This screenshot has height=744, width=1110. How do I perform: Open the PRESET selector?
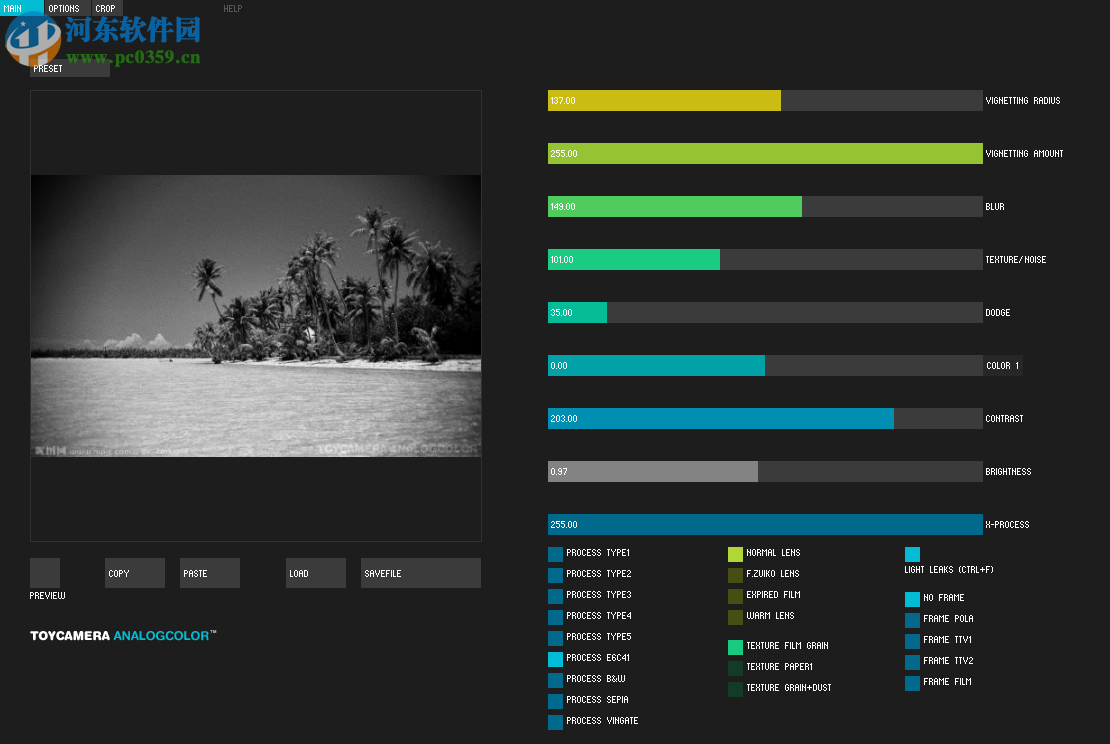click(70, 69)
